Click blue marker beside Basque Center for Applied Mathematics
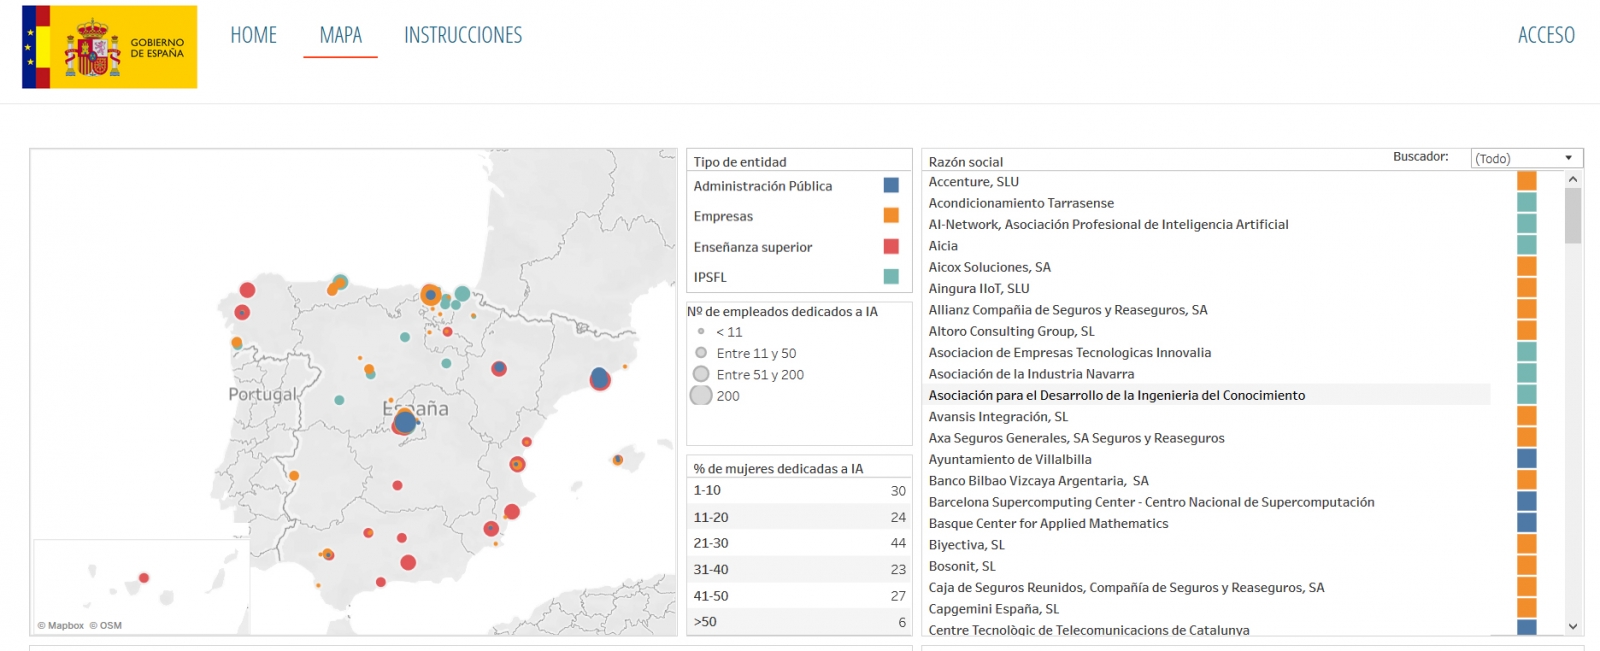Image resolution: width=1600 pixels, height=651 pixels. tap(1527, 523)
